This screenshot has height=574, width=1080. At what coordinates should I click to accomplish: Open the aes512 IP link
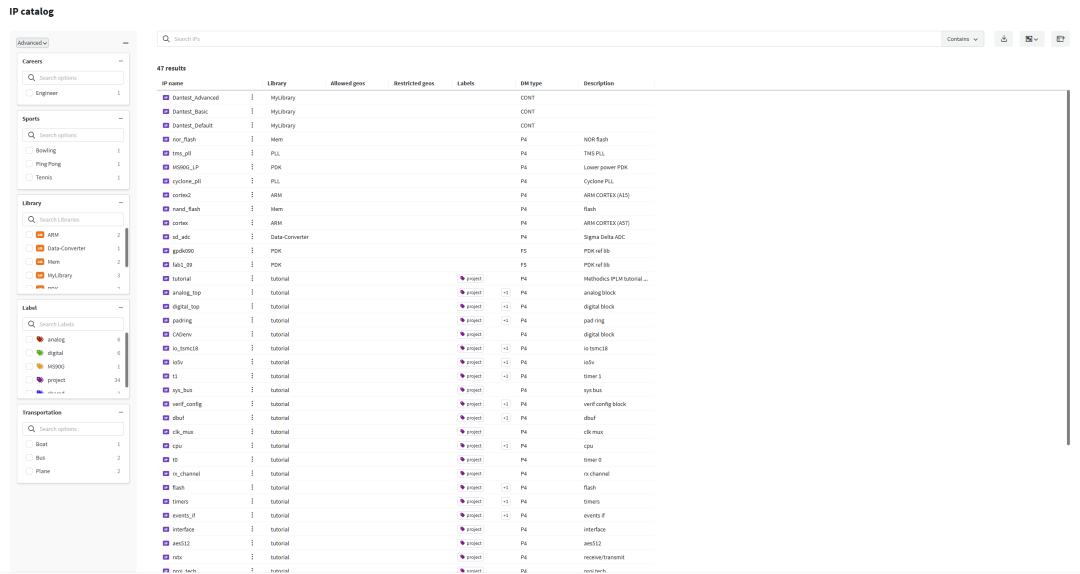182,543
